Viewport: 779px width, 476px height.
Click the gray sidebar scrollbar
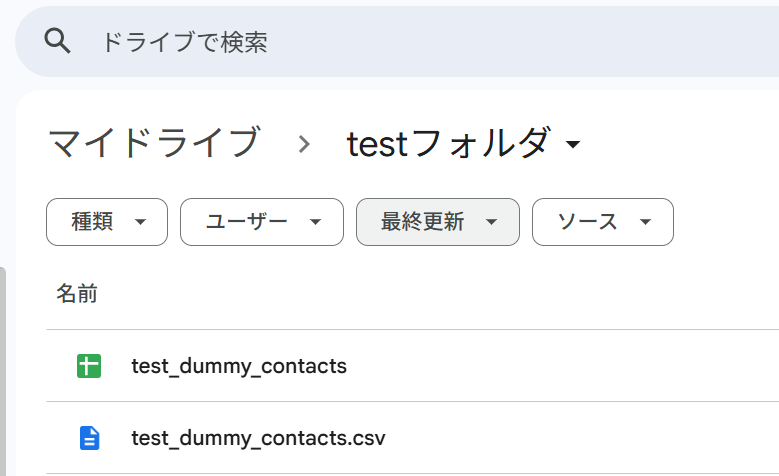(2, 372)
